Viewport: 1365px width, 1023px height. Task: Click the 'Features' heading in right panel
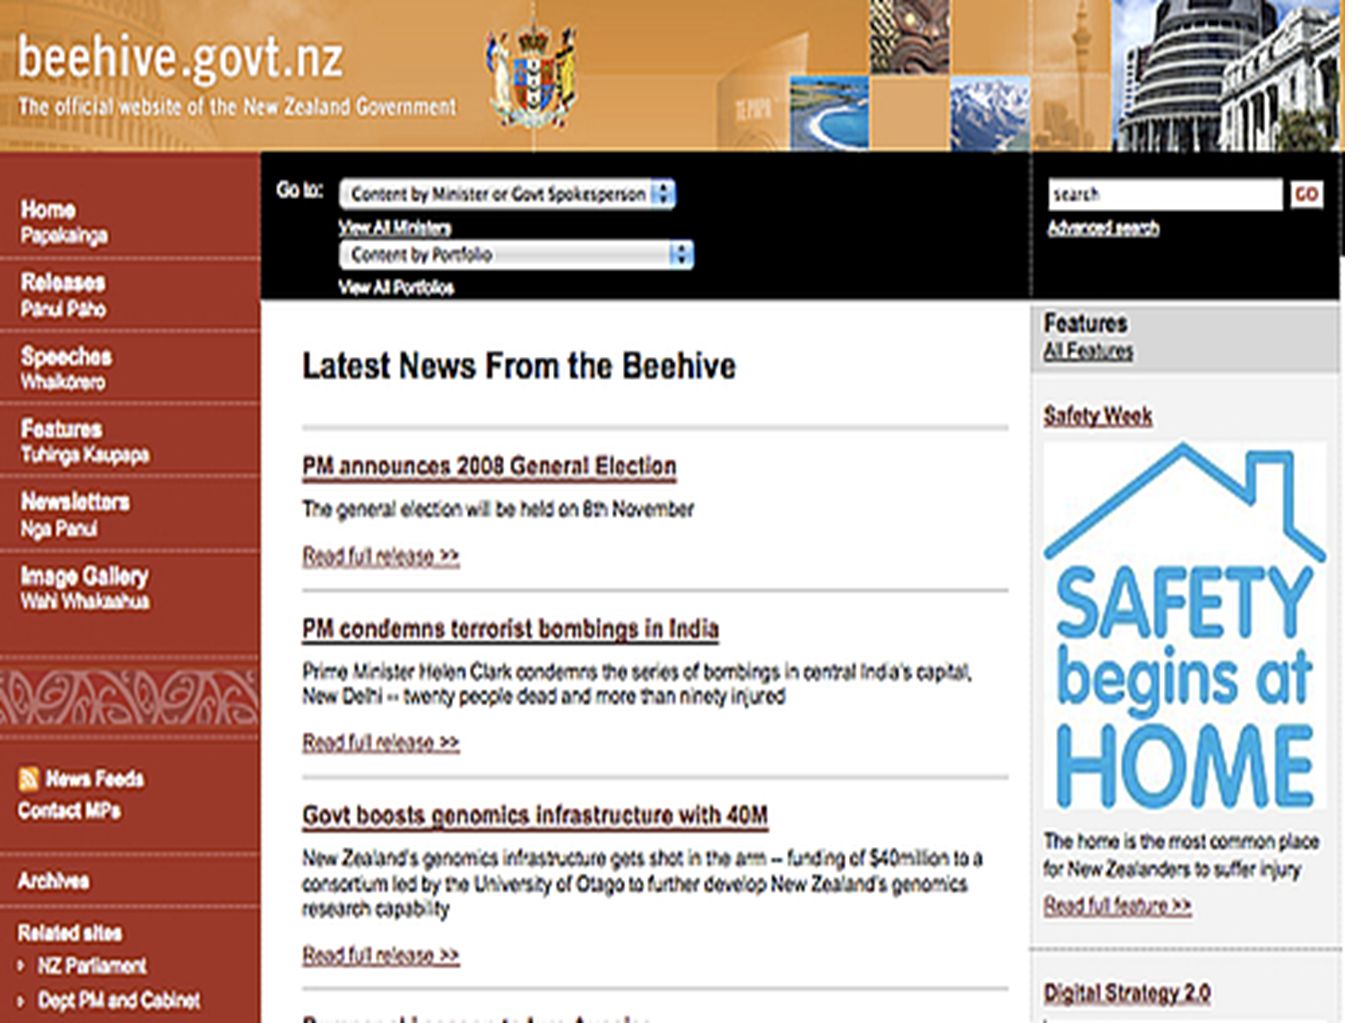point(1086,323)
